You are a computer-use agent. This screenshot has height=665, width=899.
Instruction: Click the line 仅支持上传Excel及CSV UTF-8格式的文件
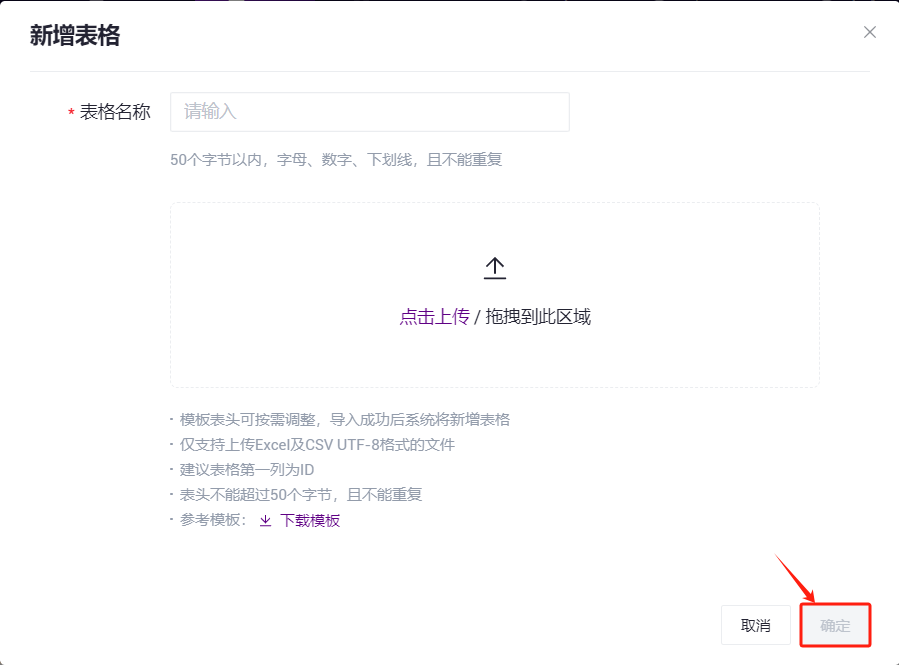[317, 444]
